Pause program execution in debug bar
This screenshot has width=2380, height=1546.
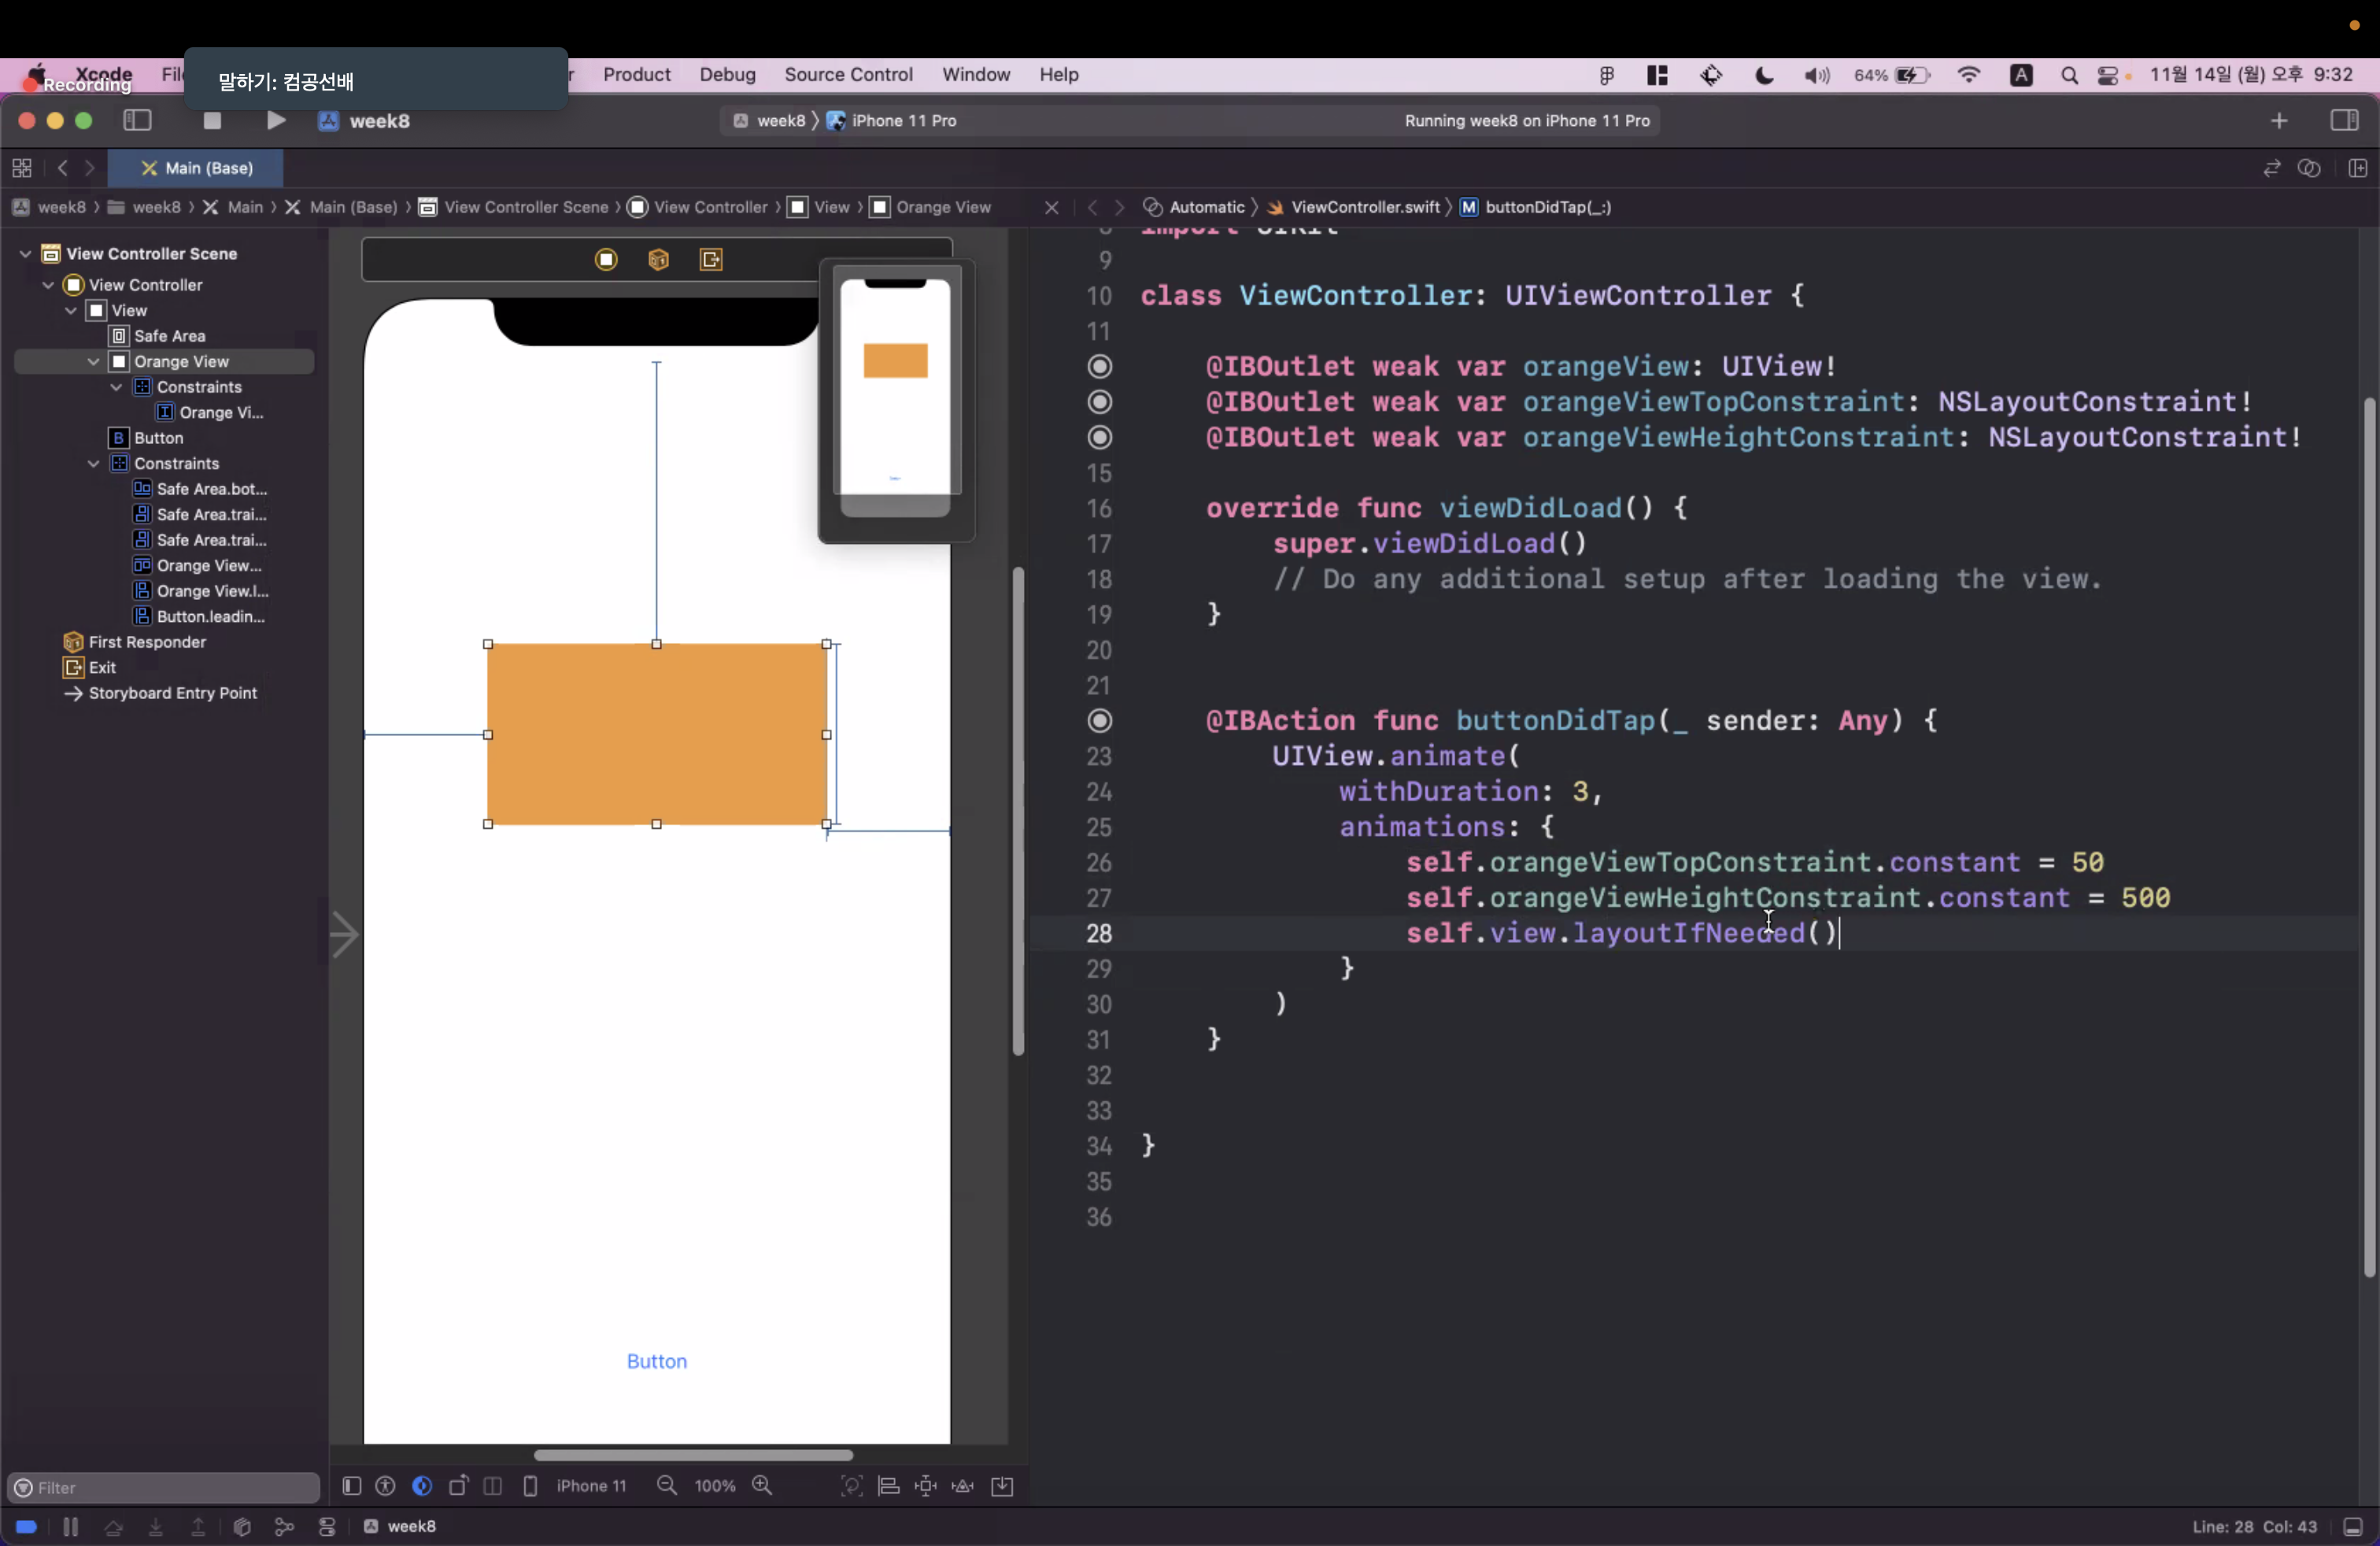click(x=70, y=1527)
